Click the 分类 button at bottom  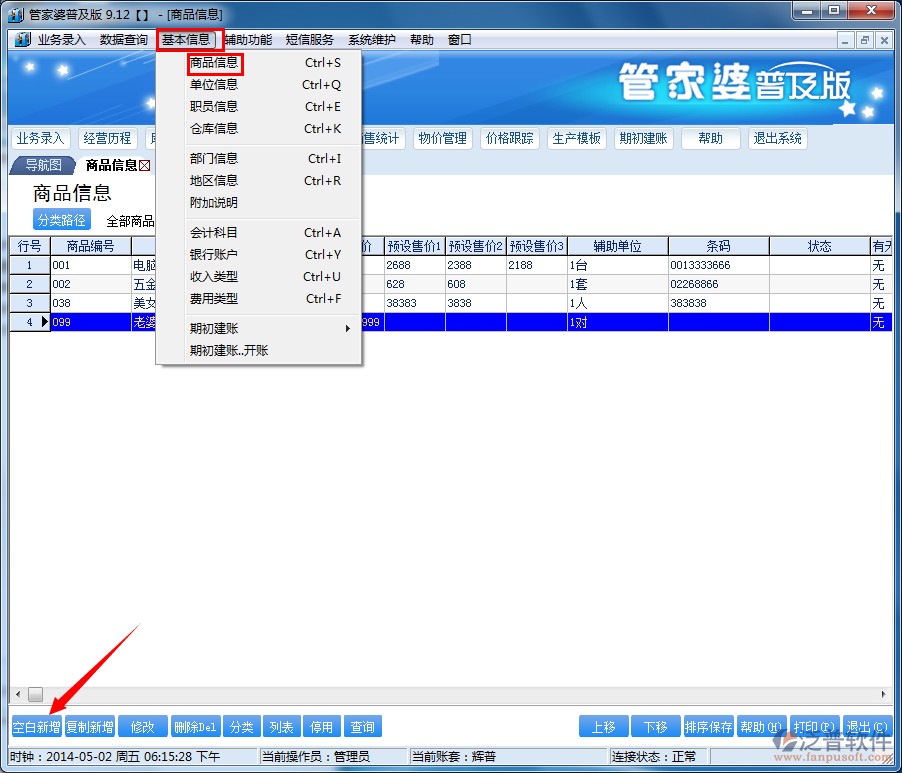pos(242,727)
